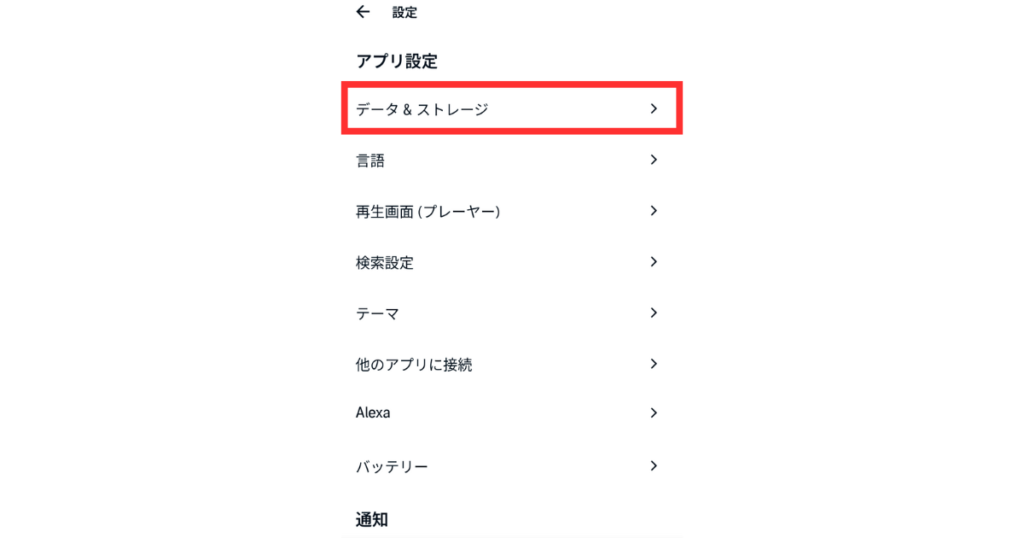1024x538 pixels.
Task: Click the 設定 header title
Action: [404, 12]
